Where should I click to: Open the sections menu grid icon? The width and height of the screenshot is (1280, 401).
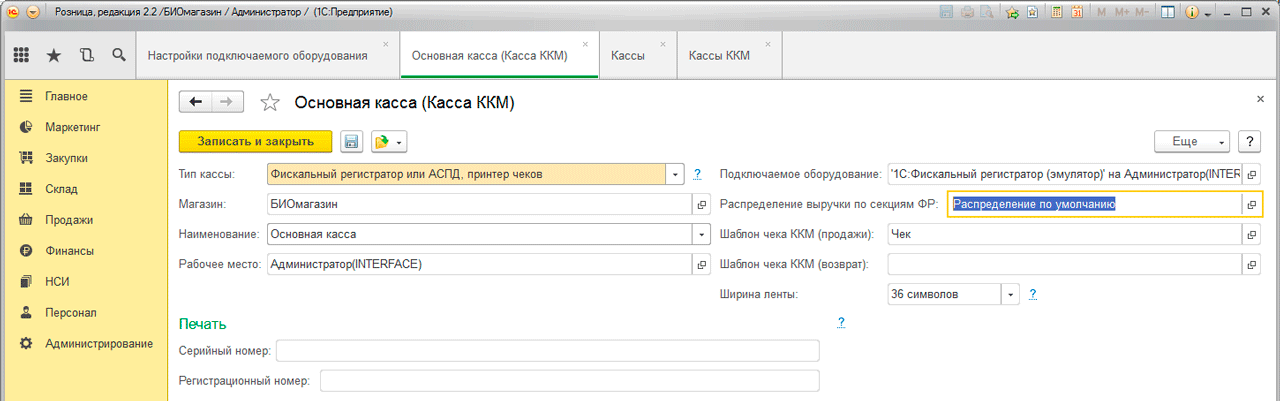pyautogui.click(x=21, y=55)
